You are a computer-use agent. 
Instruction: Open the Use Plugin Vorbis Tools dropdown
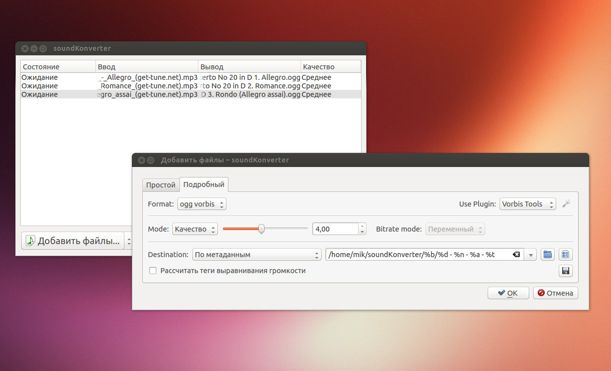(527, 204)
